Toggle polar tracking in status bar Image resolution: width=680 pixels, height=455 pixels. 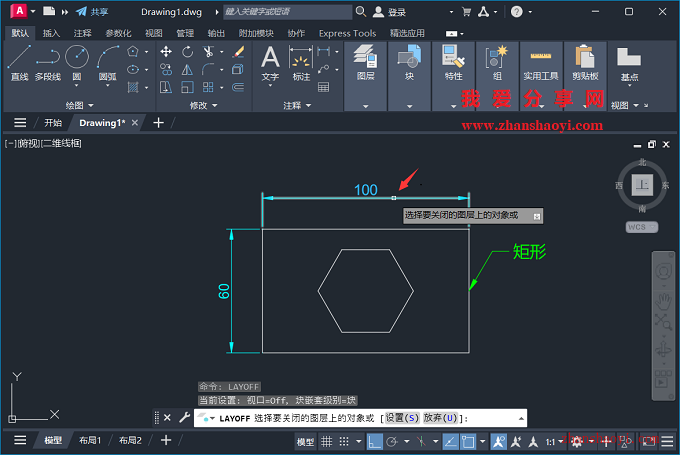392,442
